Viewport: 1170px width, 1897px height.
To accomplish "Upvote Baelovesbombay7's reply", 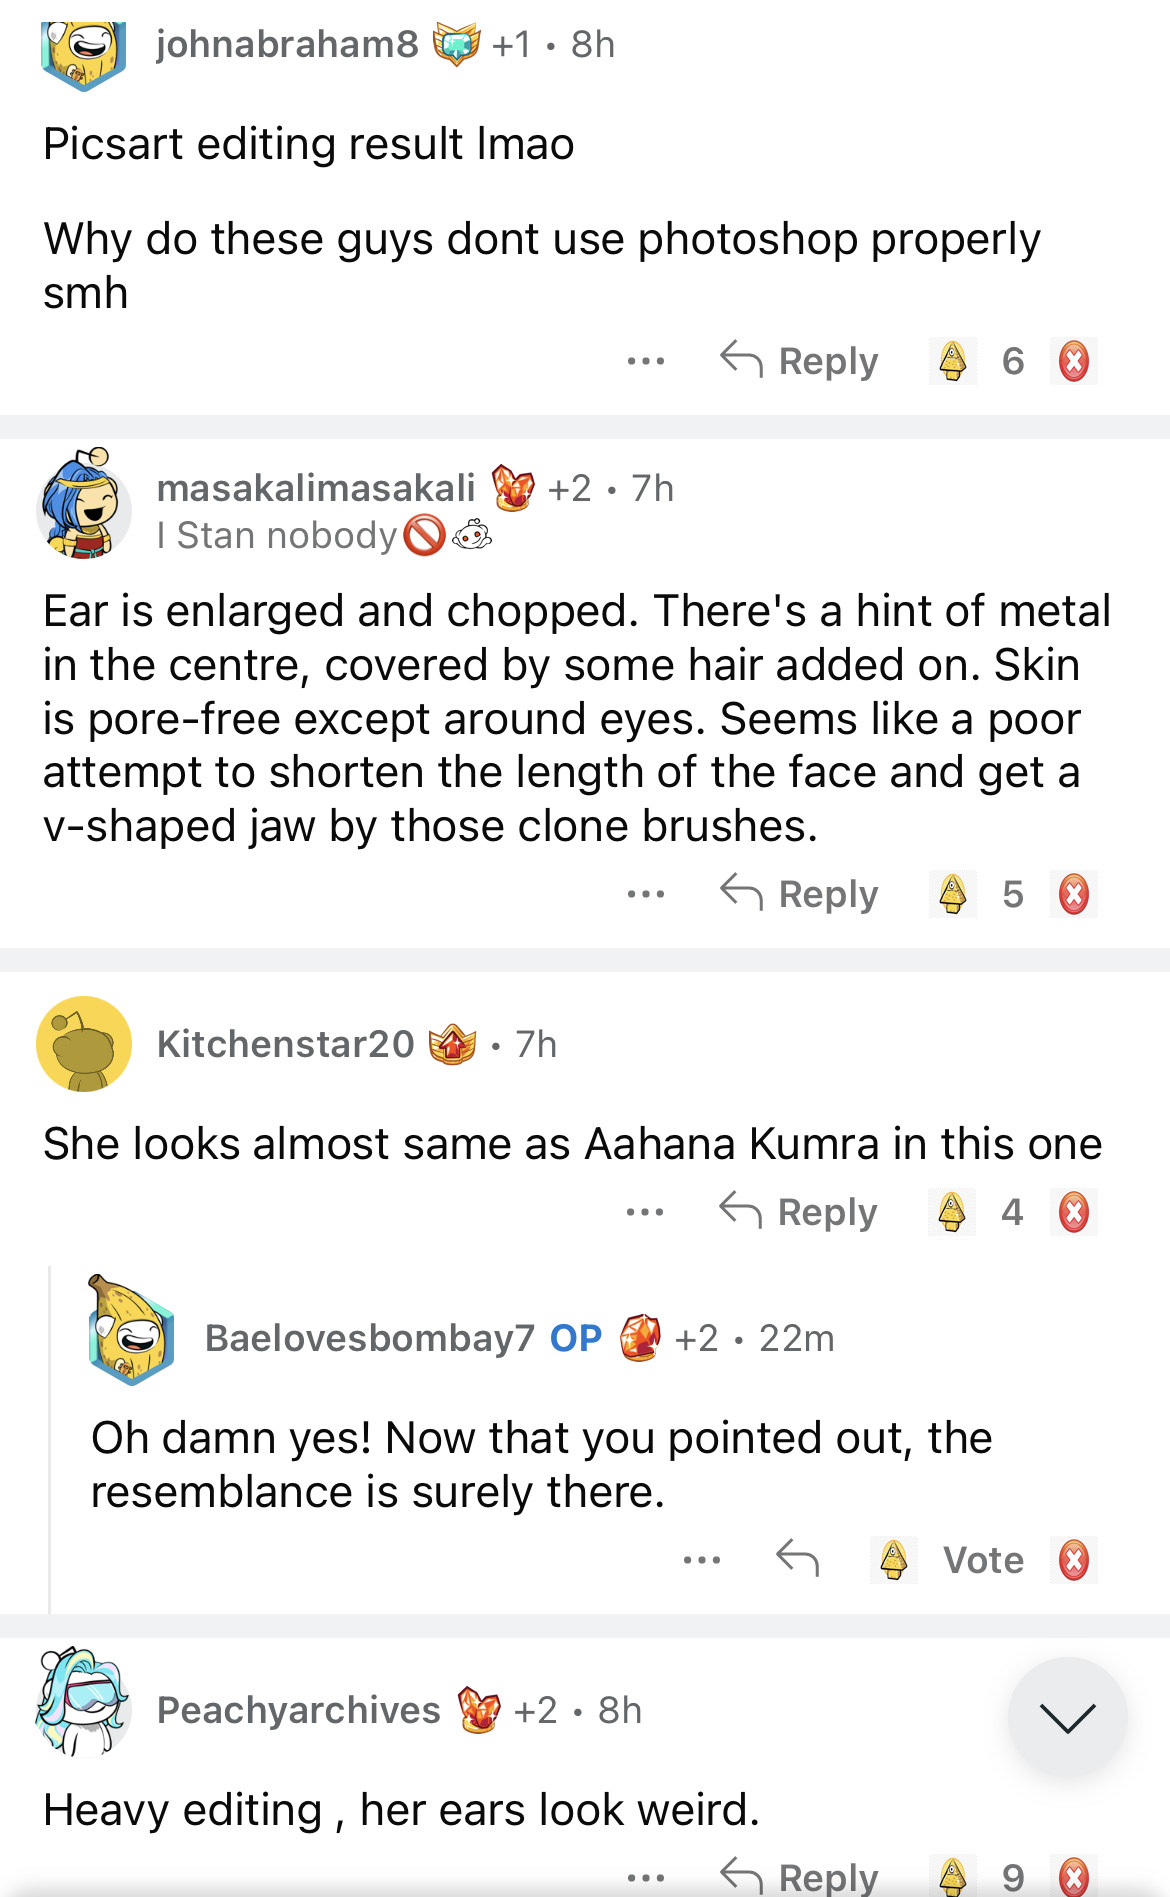I will coord(894,1560).
